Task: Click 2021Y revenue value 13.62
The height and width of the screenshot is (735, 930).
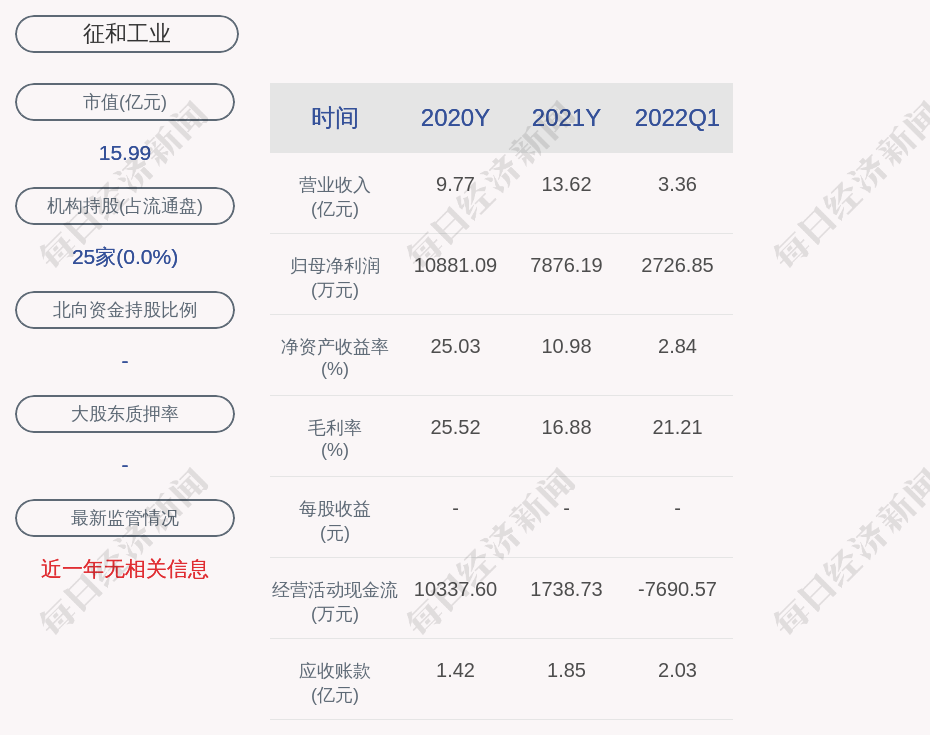Action: pyautogui.click(x=566, y=184)
